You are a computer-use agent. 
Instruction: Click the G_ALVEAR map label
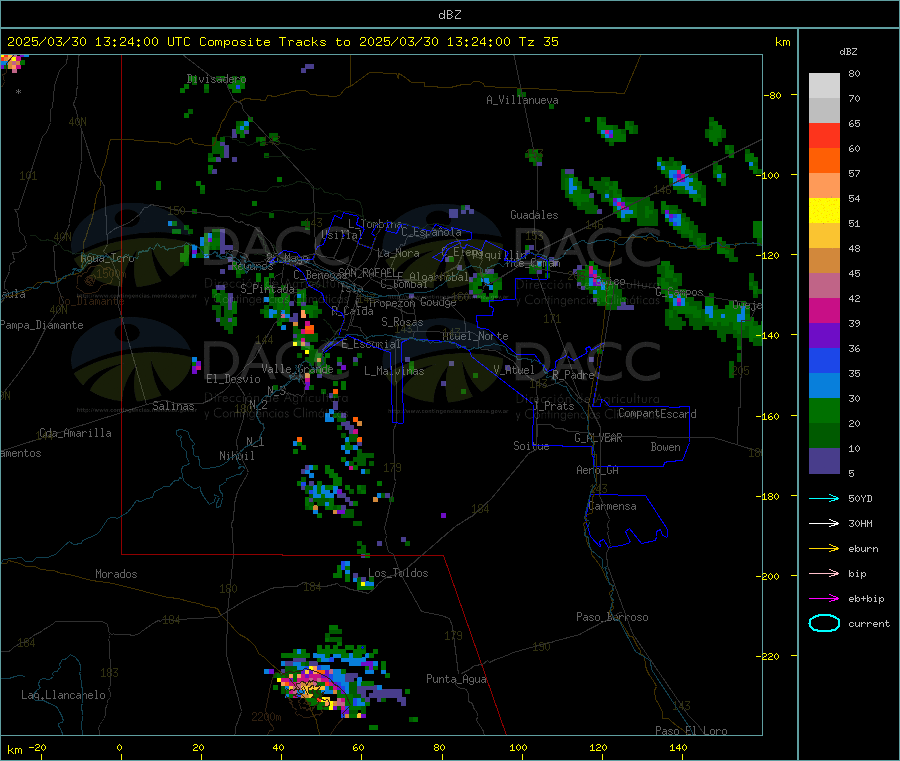(x=598, y=438)
